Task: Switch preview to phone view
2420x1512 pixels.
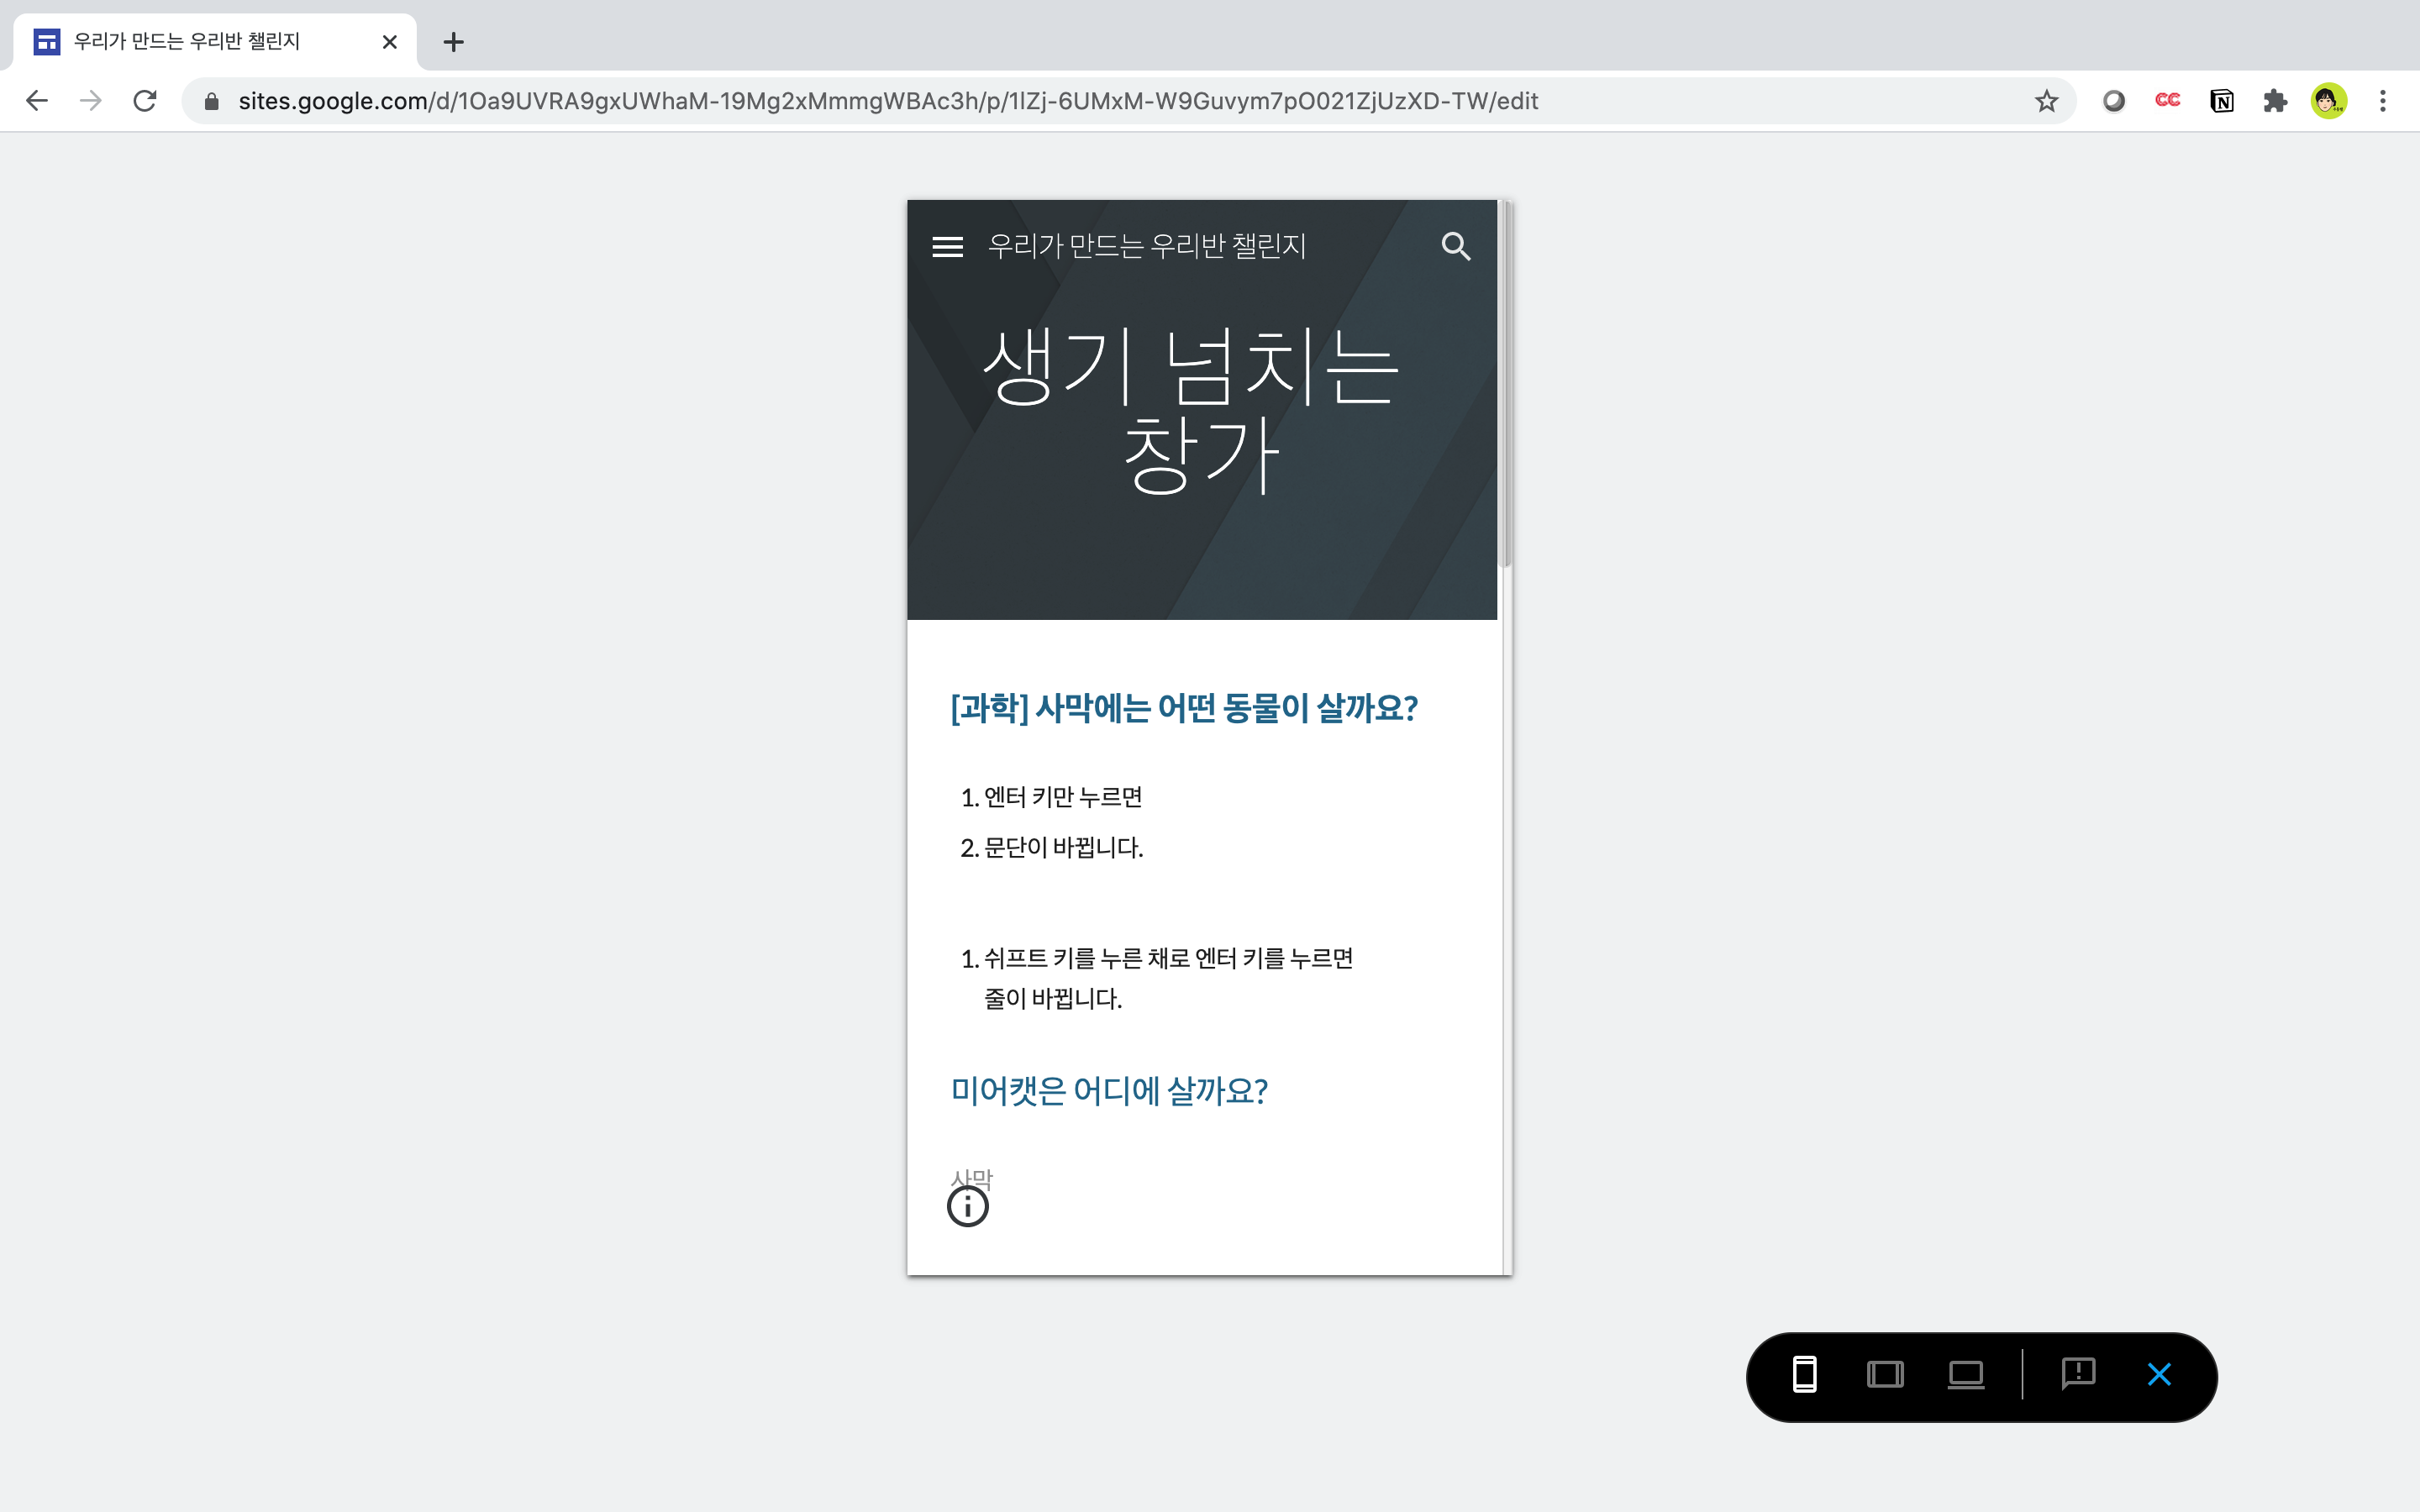Action: click(1804, 1375)
